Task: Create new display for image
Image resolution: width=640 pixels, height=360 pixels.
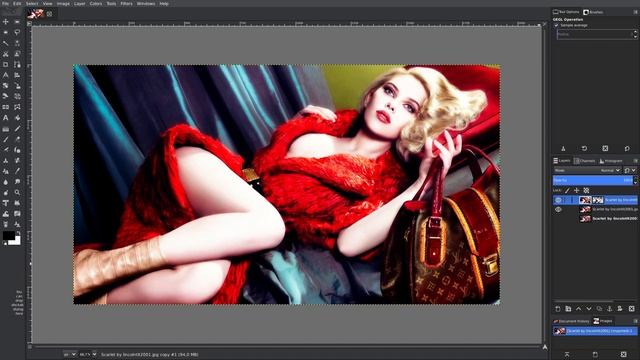Action: [x=595, y=354]
